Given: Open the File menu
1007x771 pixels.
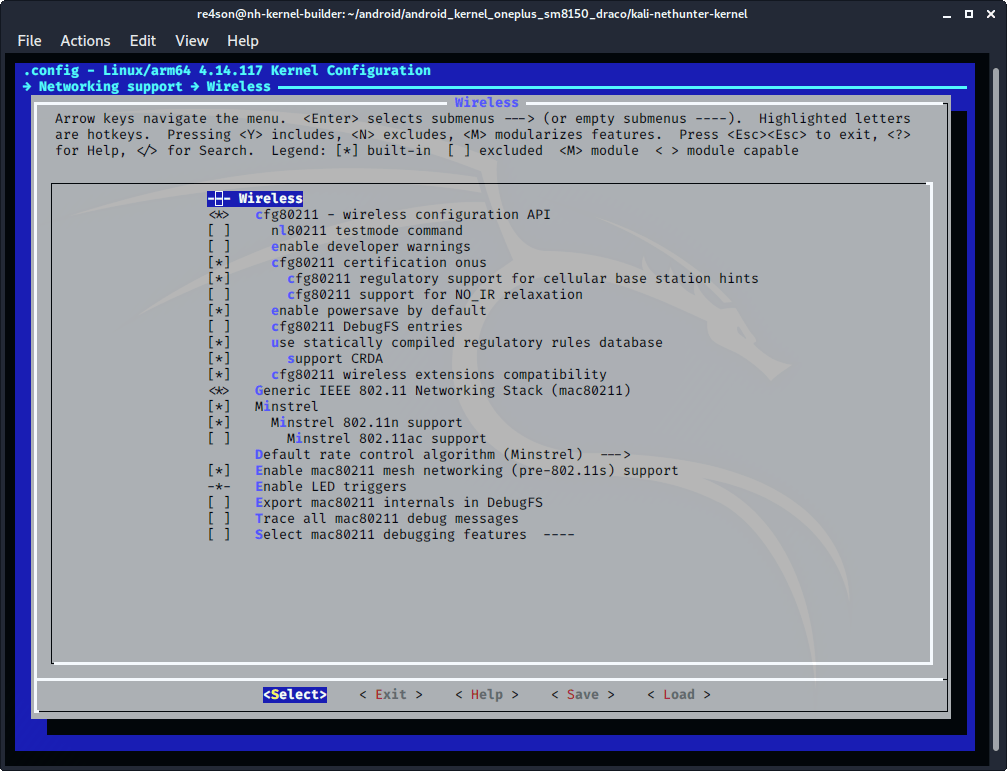Looking at the screenshot, I should (29, 41).
